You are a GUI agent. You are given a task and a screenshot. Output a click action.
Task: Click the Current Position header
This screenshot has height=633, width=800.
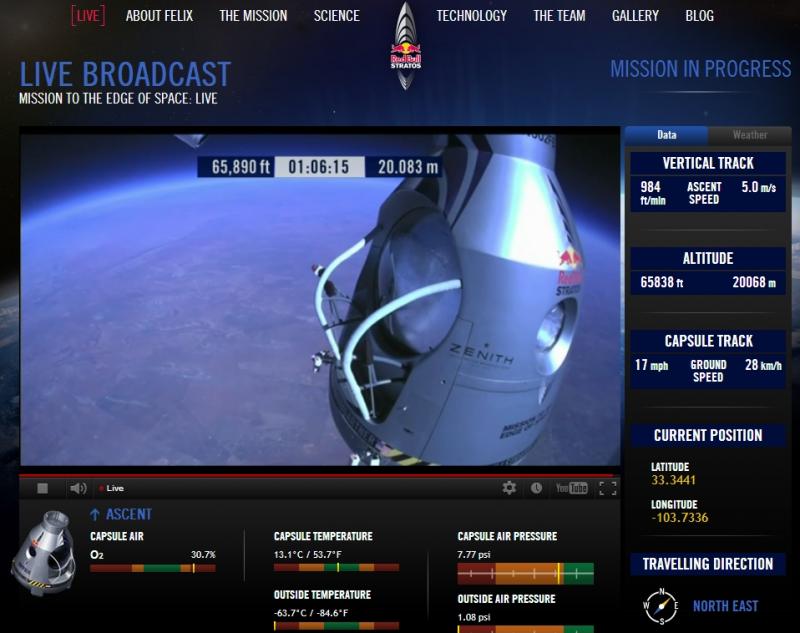tap(708, 436)
